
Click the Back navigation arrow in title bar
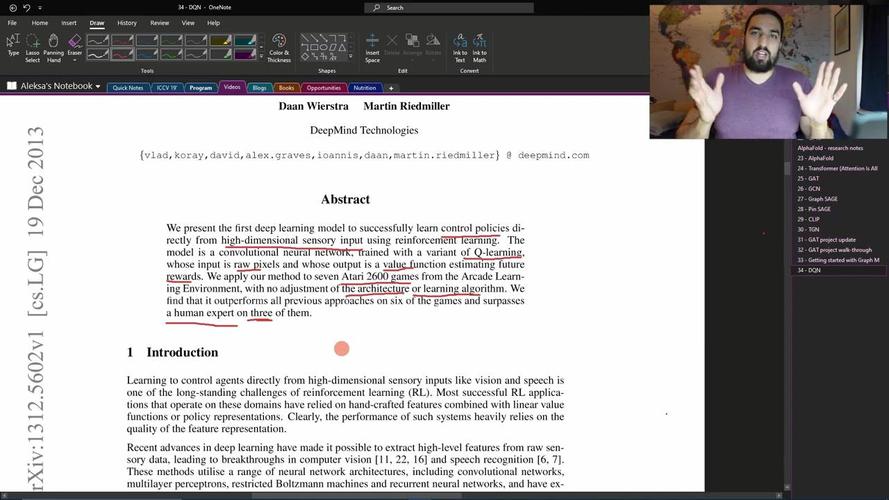12,7
